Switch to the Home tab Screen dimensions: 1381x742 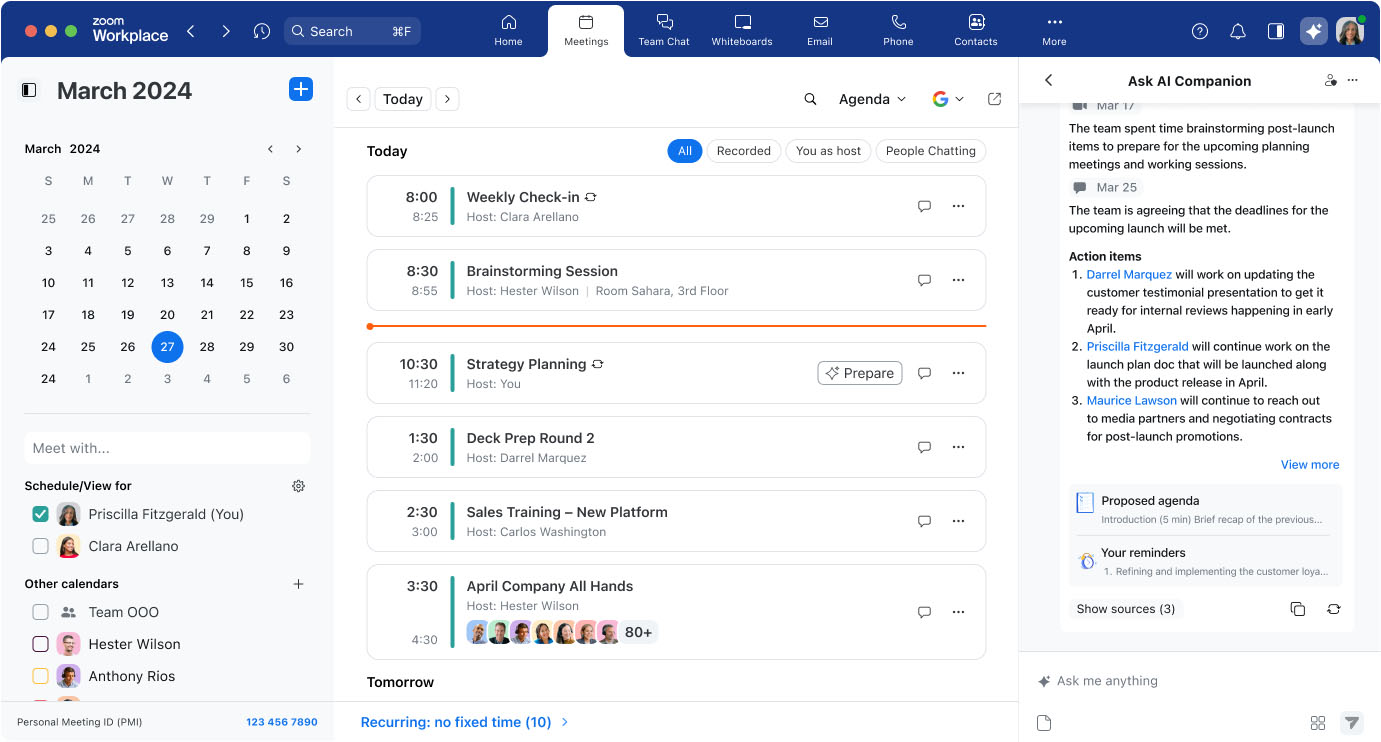tap(508, 30)
